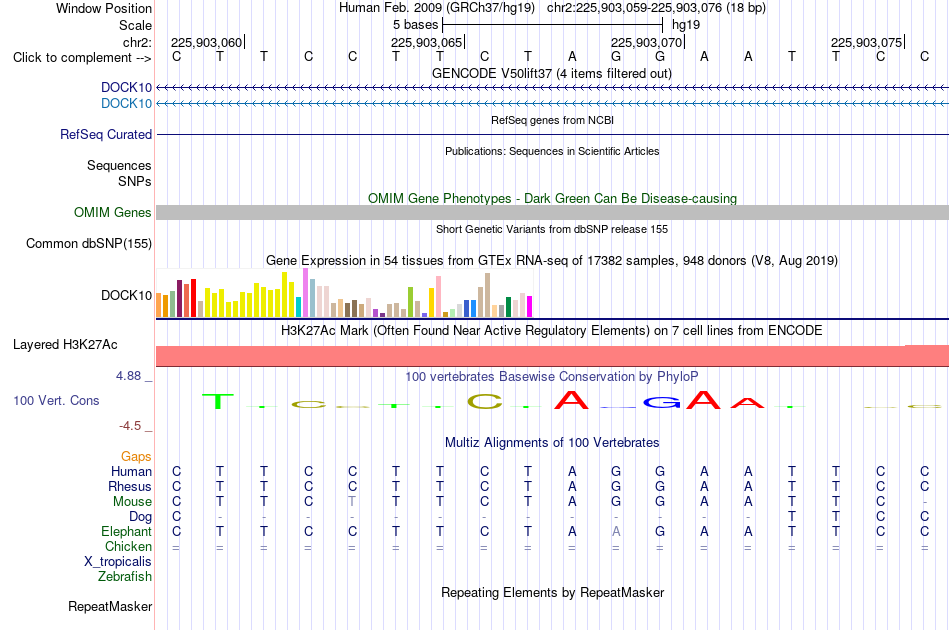Click the 'Click to complement -->' label
The width and height of the screenshot is (950, 630).
[82, 58]
